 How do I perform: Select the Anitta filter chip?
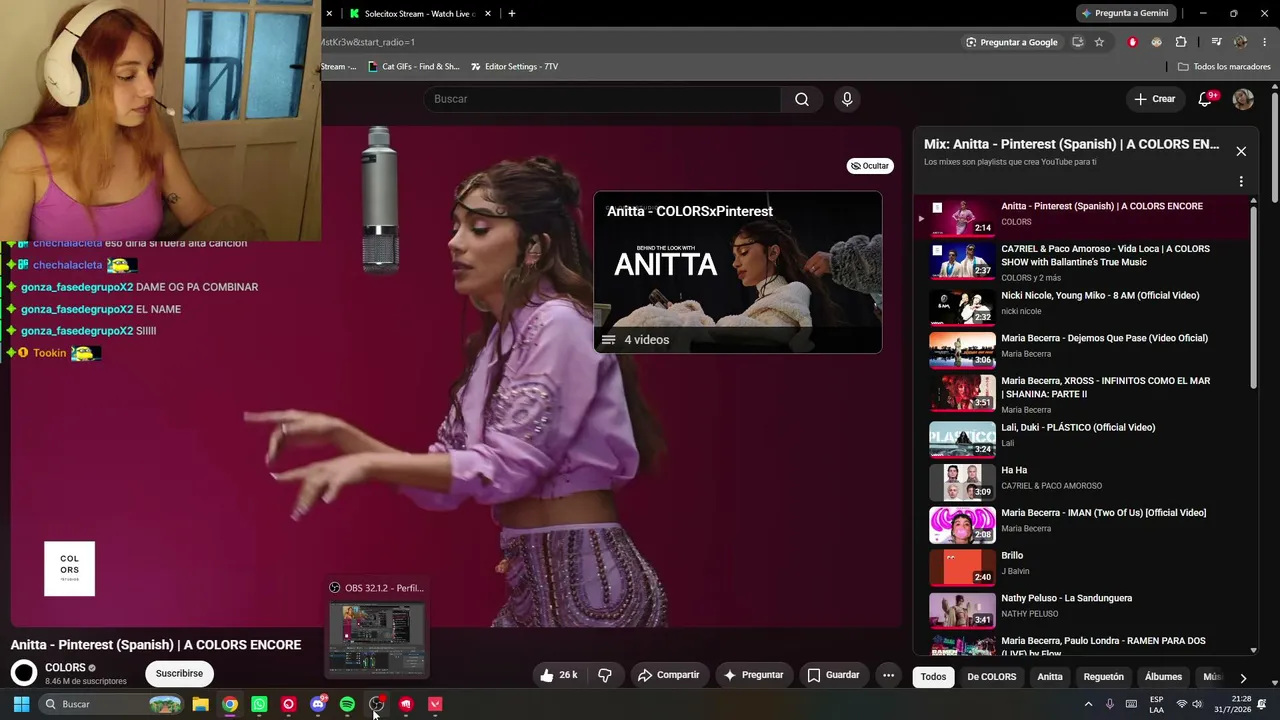point(1050,677)
